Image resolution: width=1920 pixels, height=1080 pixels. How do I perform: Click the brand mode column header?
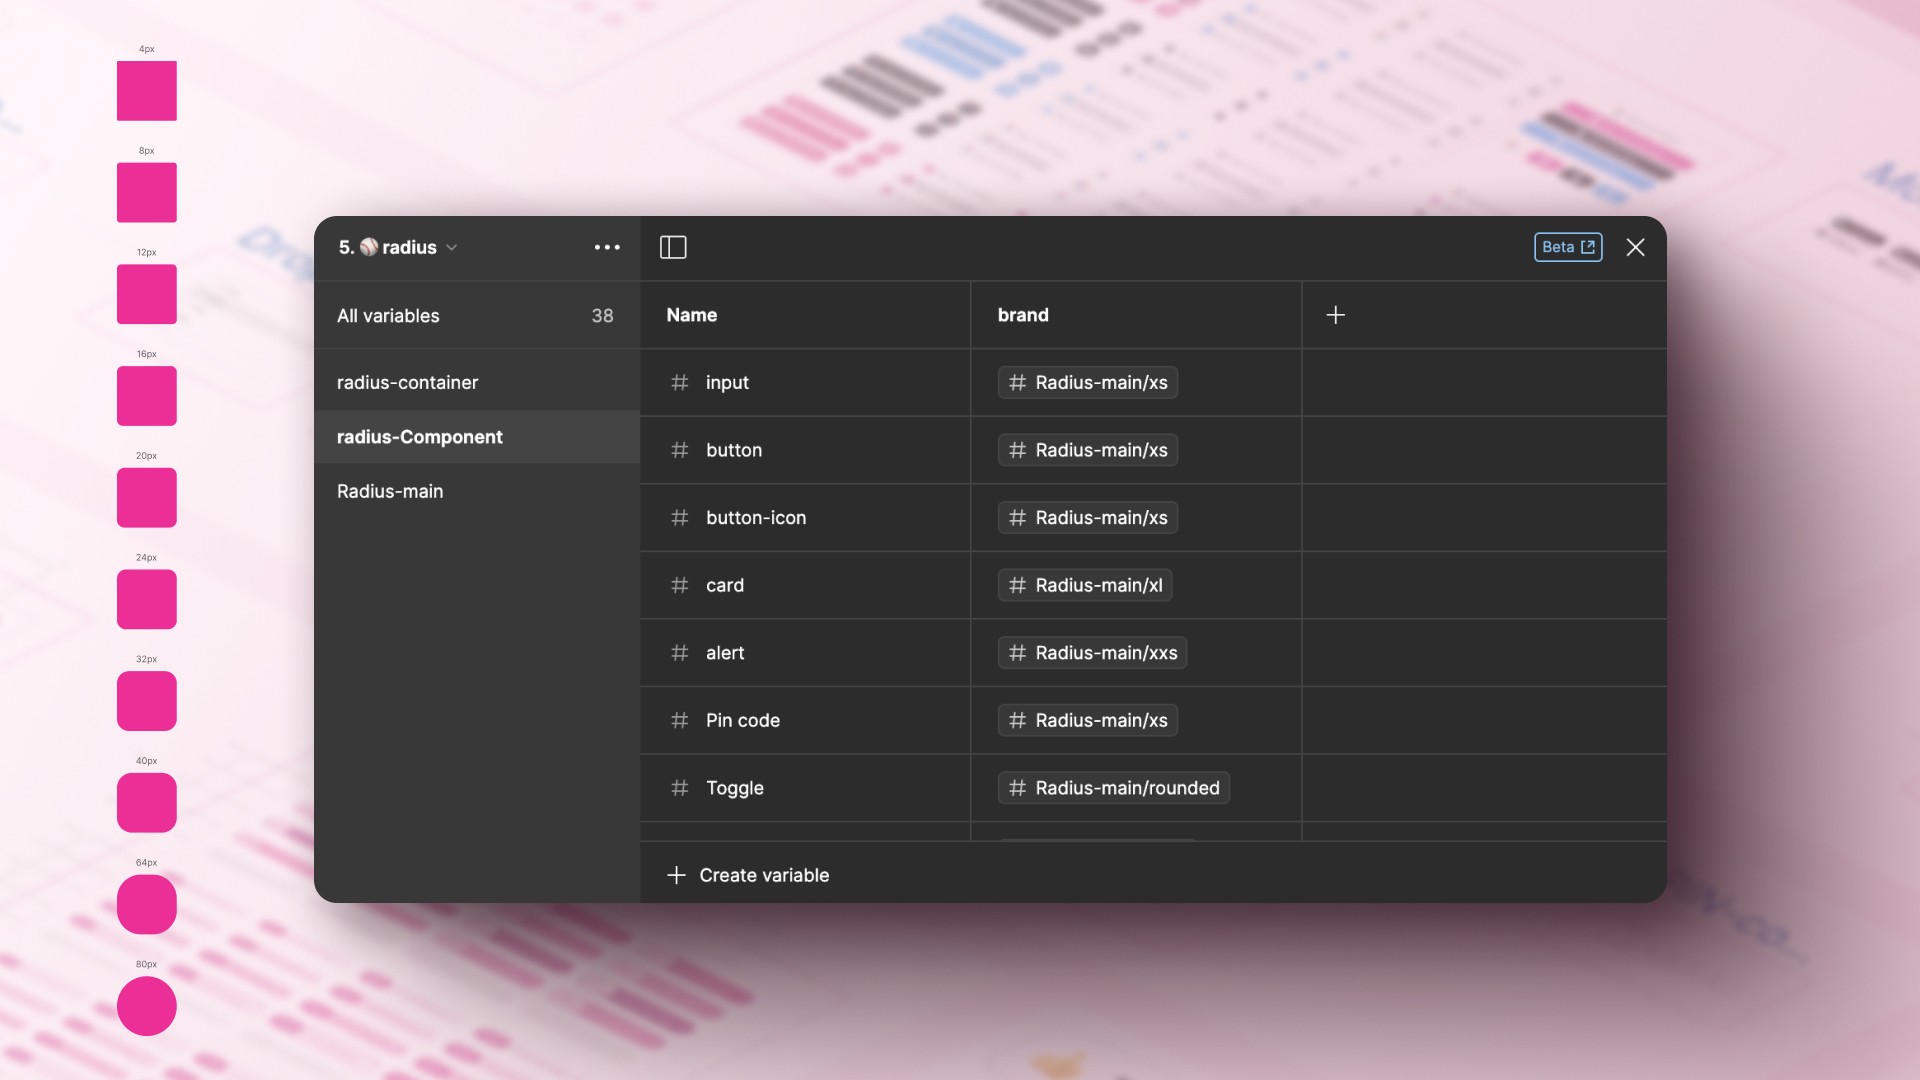(x=1023, y=315)
